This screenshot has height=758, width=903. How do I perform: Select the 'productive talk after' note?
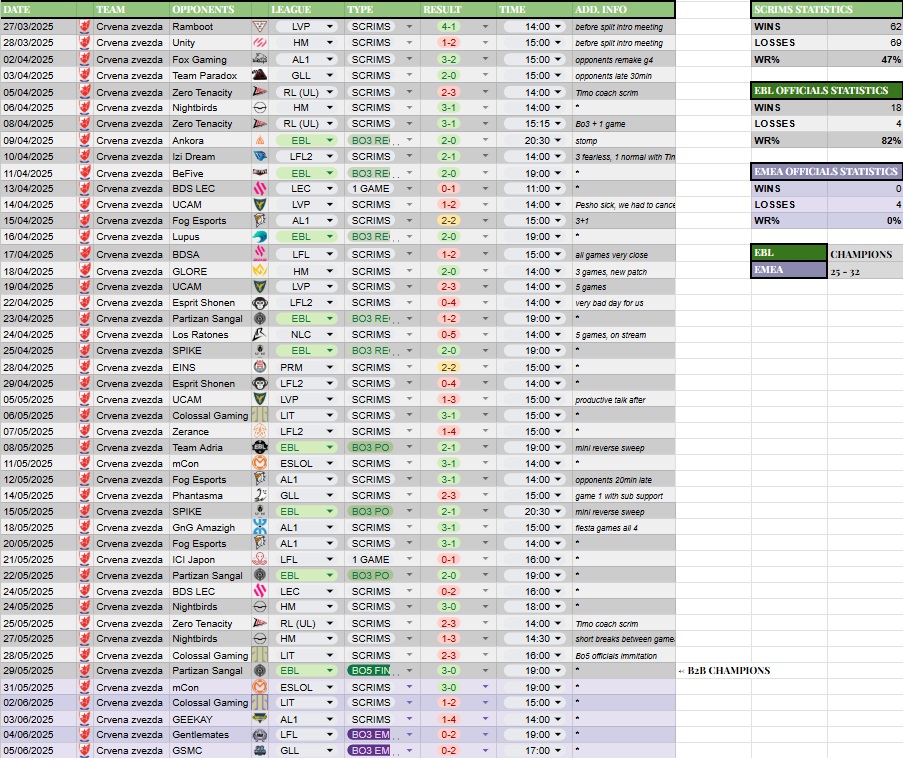[x=610, y=400]
